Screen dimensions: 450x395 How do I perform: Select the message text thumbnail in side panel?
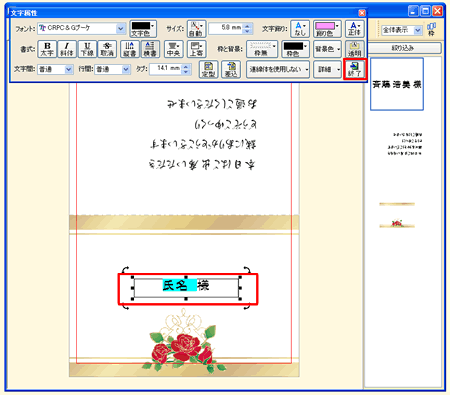405,144
